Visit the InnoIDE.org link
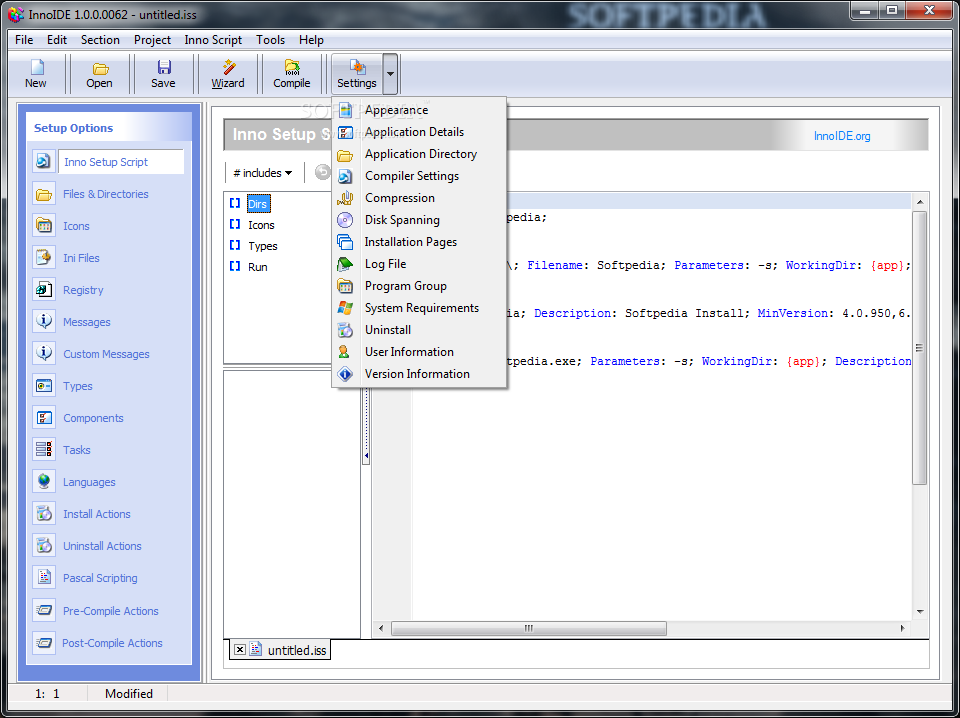 coord(842,136)
